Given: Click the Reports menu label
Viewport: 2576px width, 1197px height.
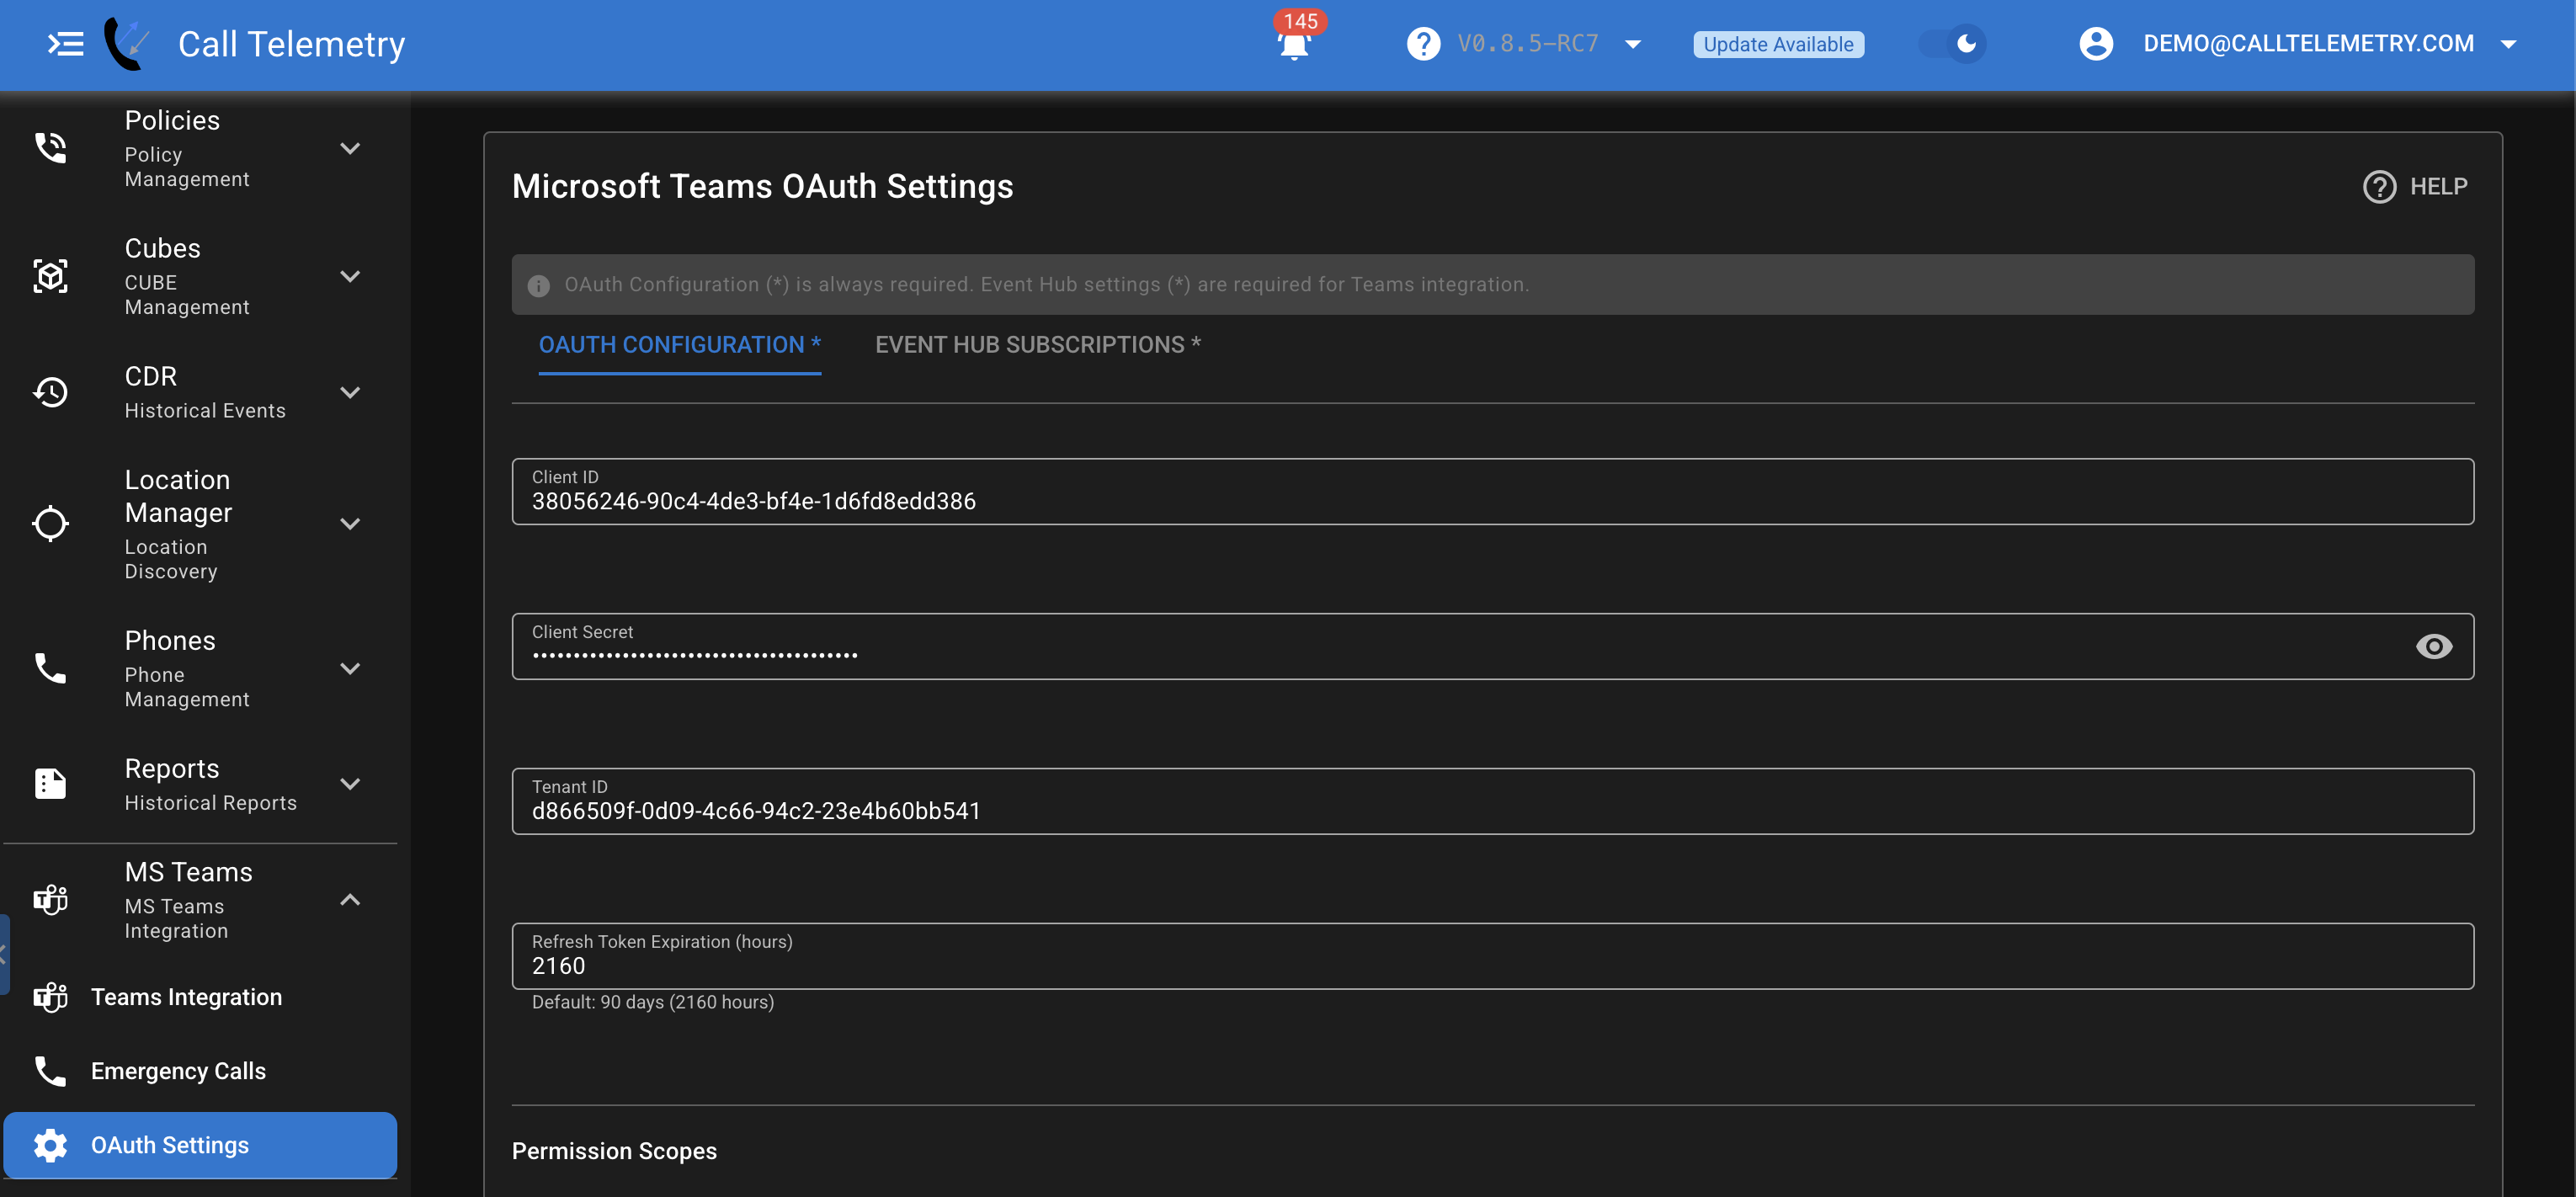Looking at the screenshot, I should click(x=172, y=769).
